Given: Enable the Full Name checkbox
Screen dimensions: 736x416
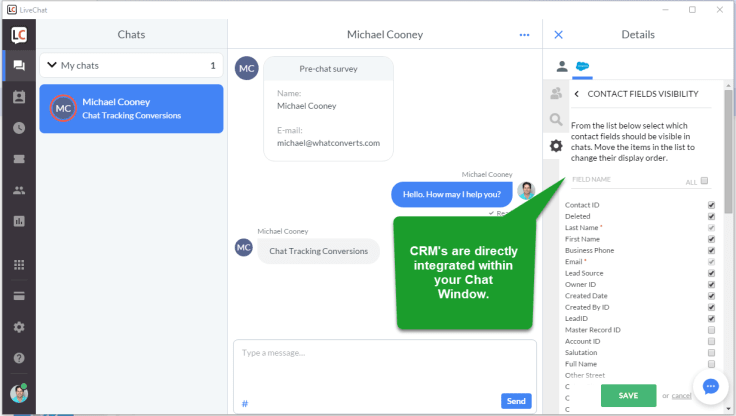Looking at the screenshot, I should coord(711,364).
